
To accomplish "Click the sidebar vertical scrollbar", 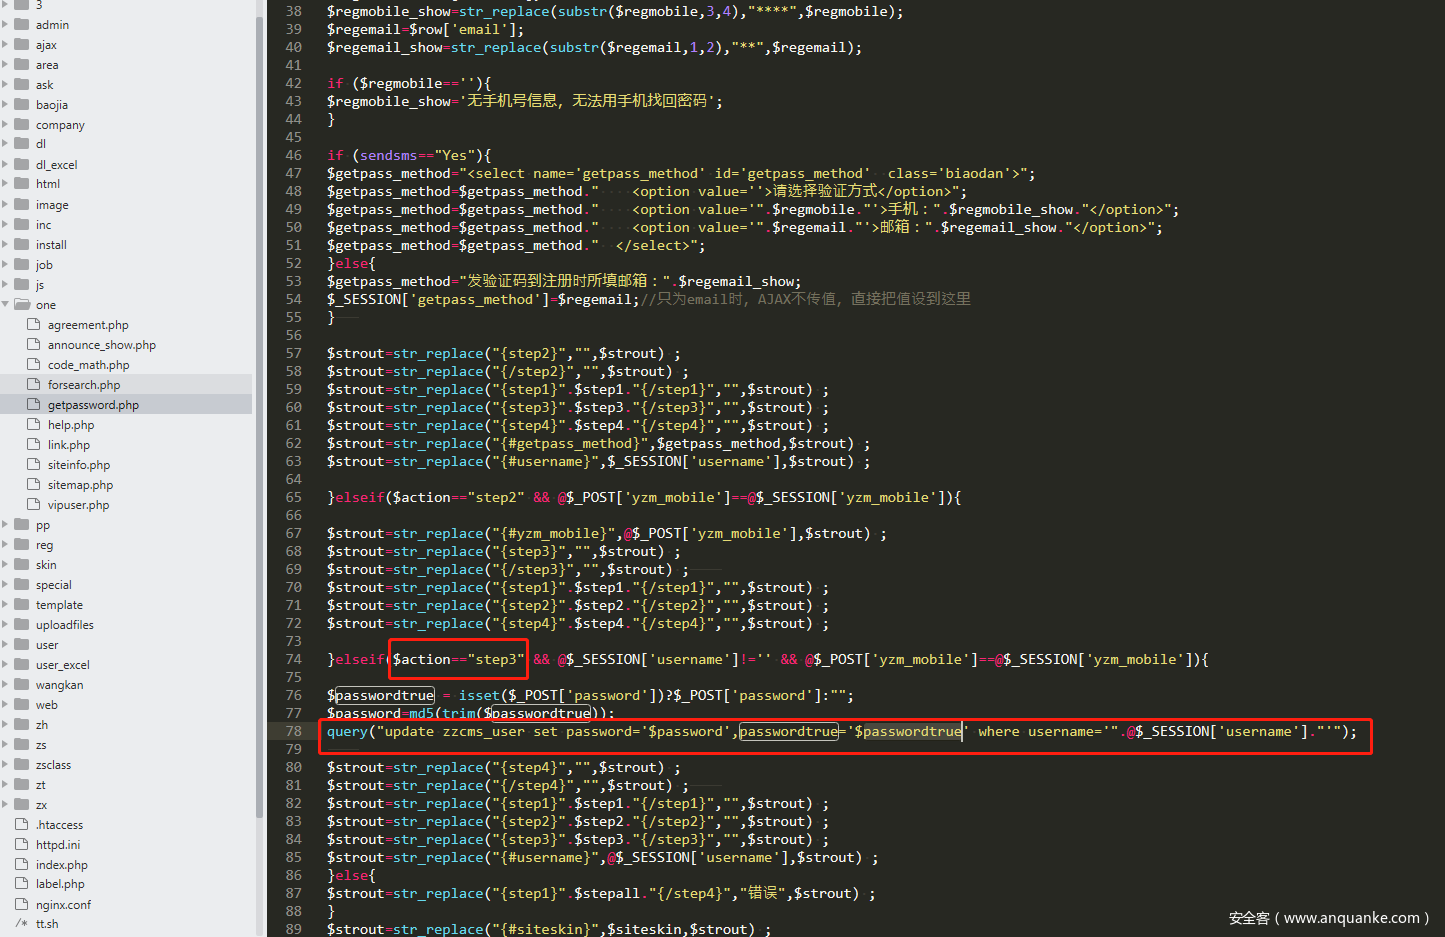I will pos(259,400).
